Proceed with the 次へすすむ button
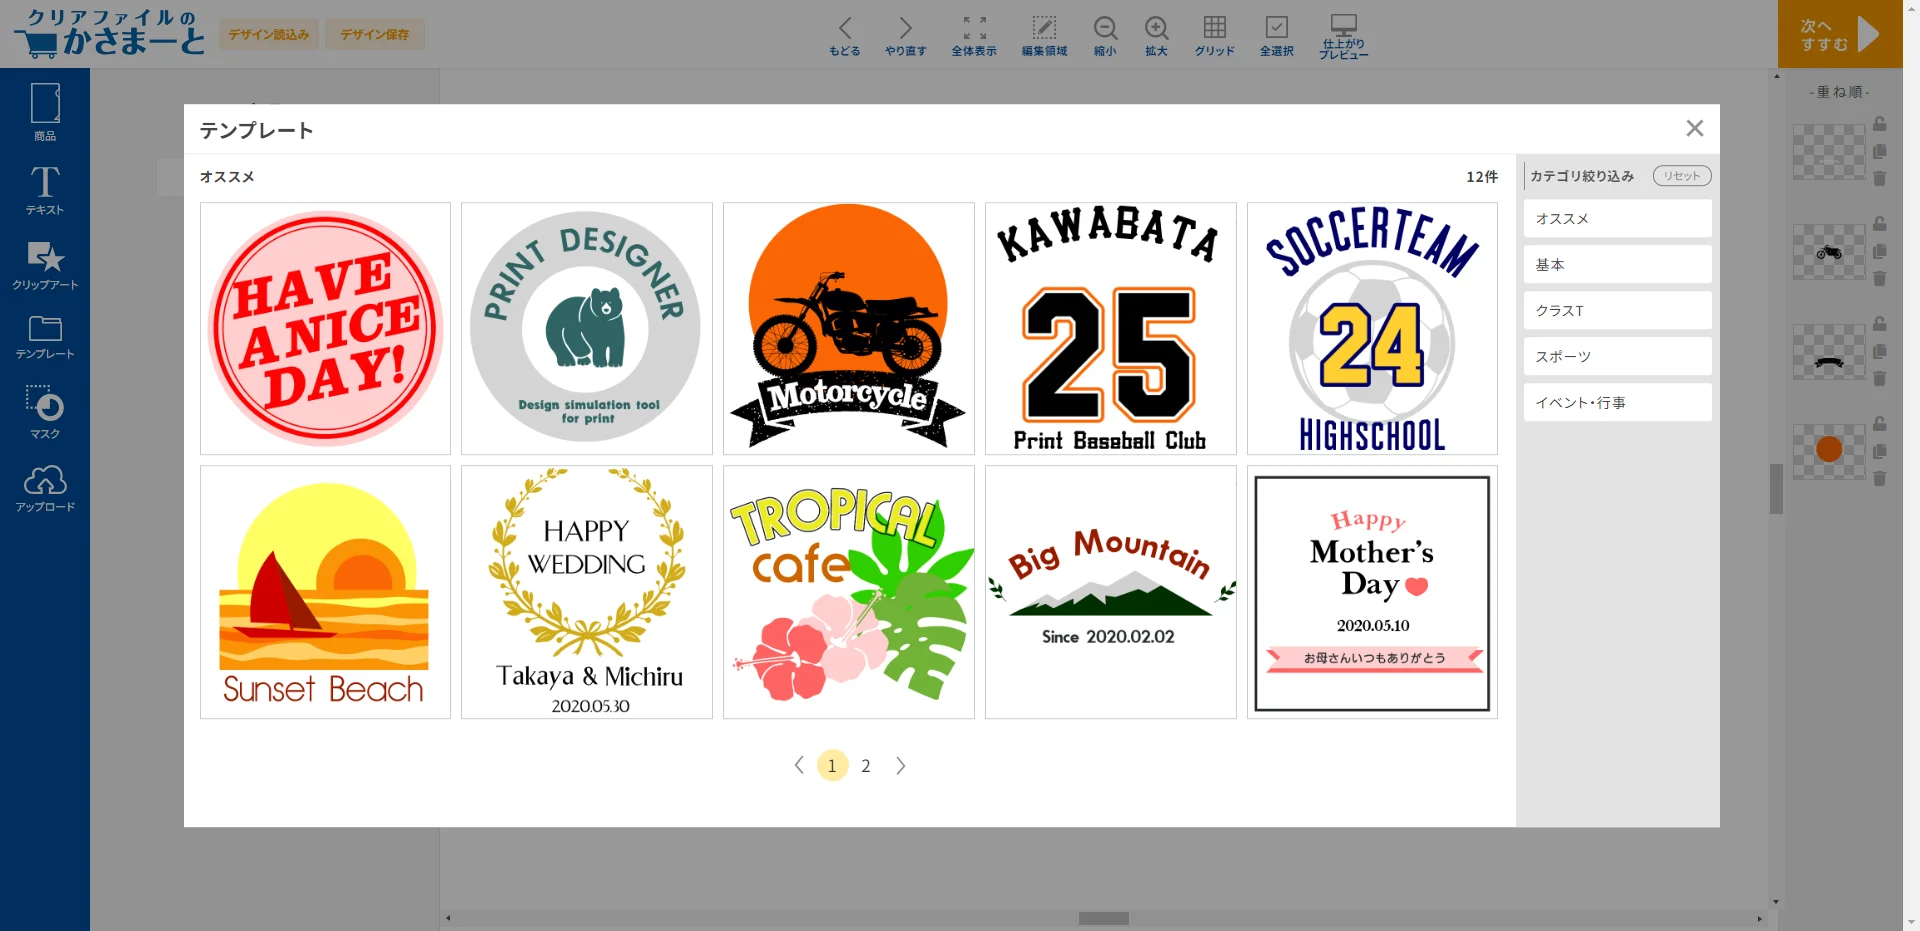This screenshot has height=931, width=1920. tap(1840, 34)
